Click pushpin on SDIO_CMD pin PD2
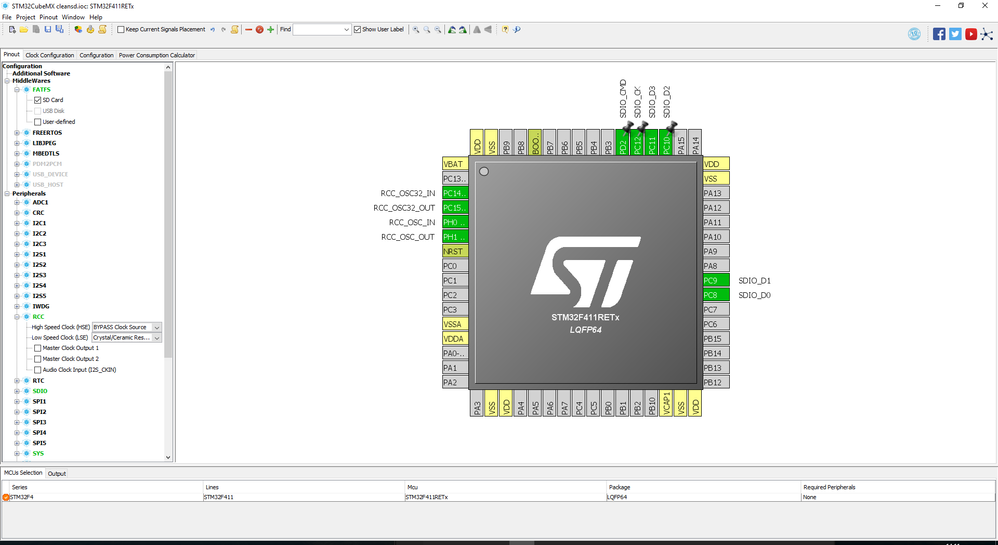This screenshot has width=998, height=545. coord(628,127)
